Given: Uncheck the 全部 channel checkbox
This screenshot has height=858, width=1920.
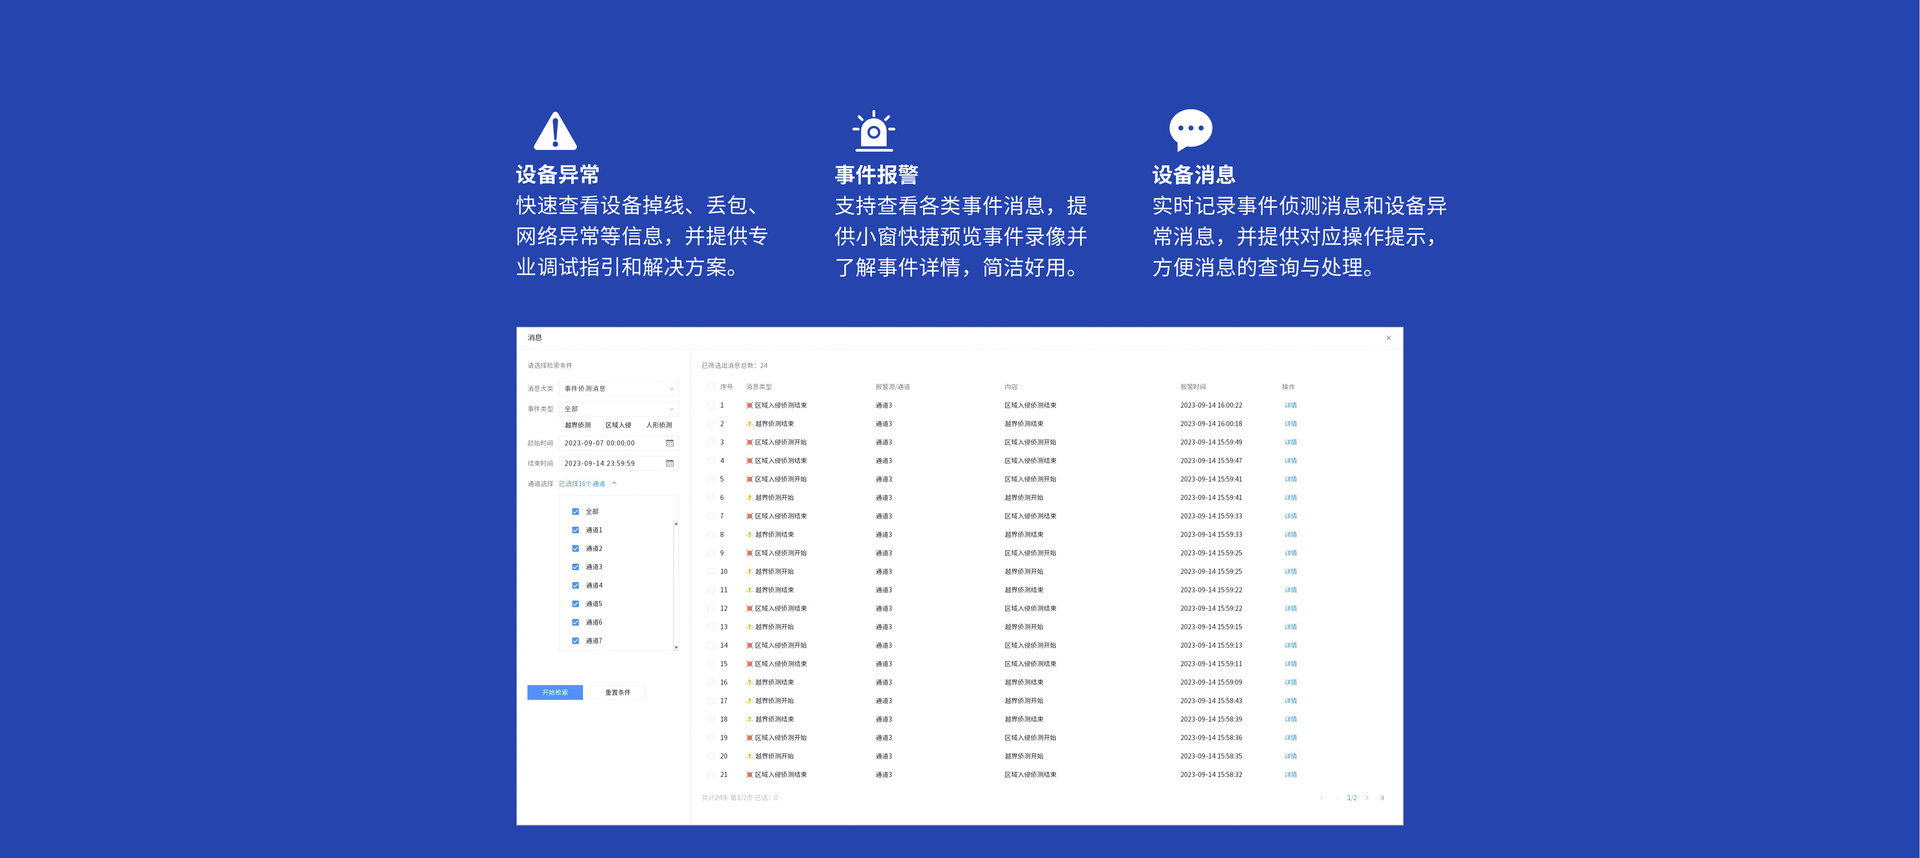Looking at the screenshot, I should [x=575, y=512].
